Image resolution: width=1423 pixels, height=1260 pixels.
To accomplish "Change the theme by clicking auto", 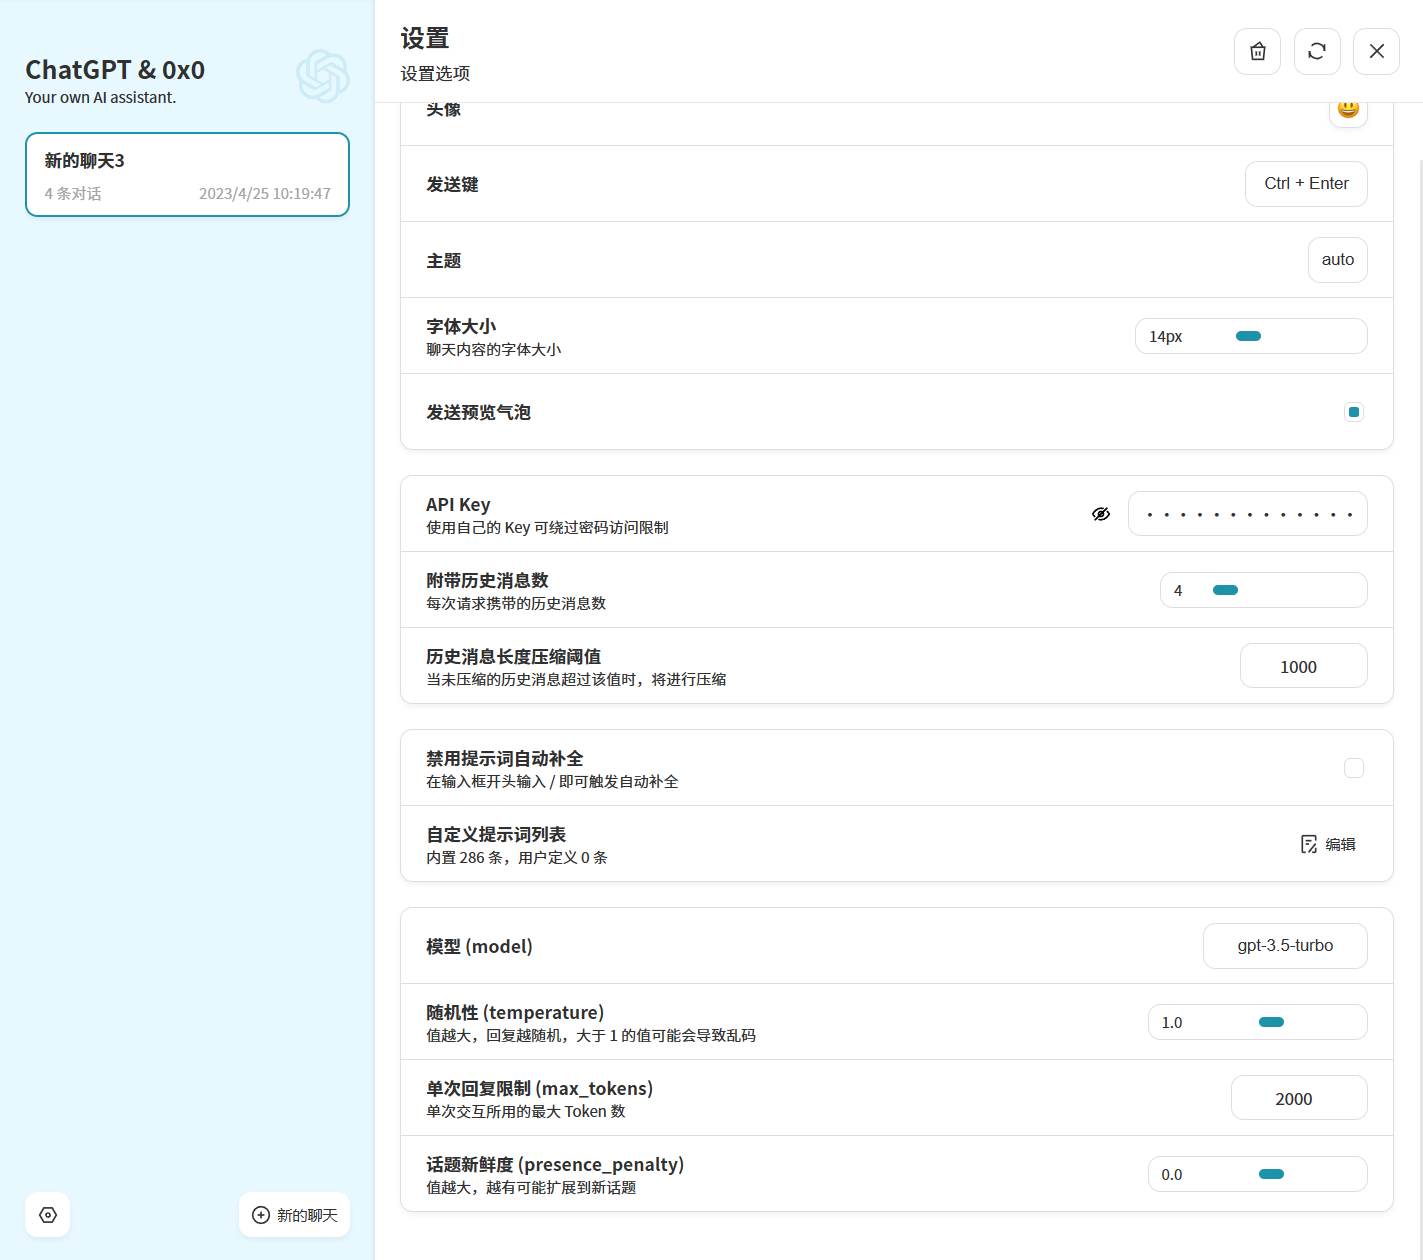I will click(1337, 259).
